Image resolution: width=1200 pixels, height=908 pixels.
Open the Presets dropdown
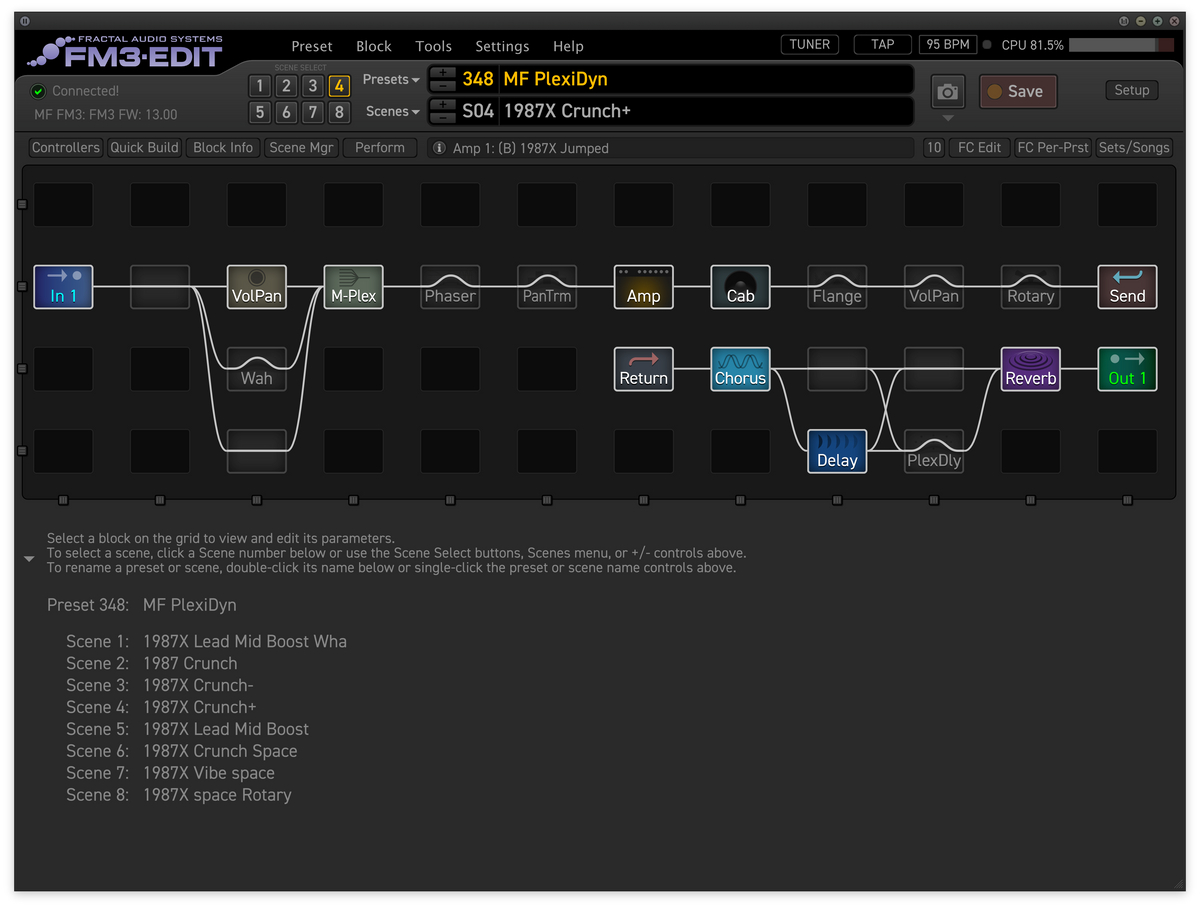[x=391, y=79]
